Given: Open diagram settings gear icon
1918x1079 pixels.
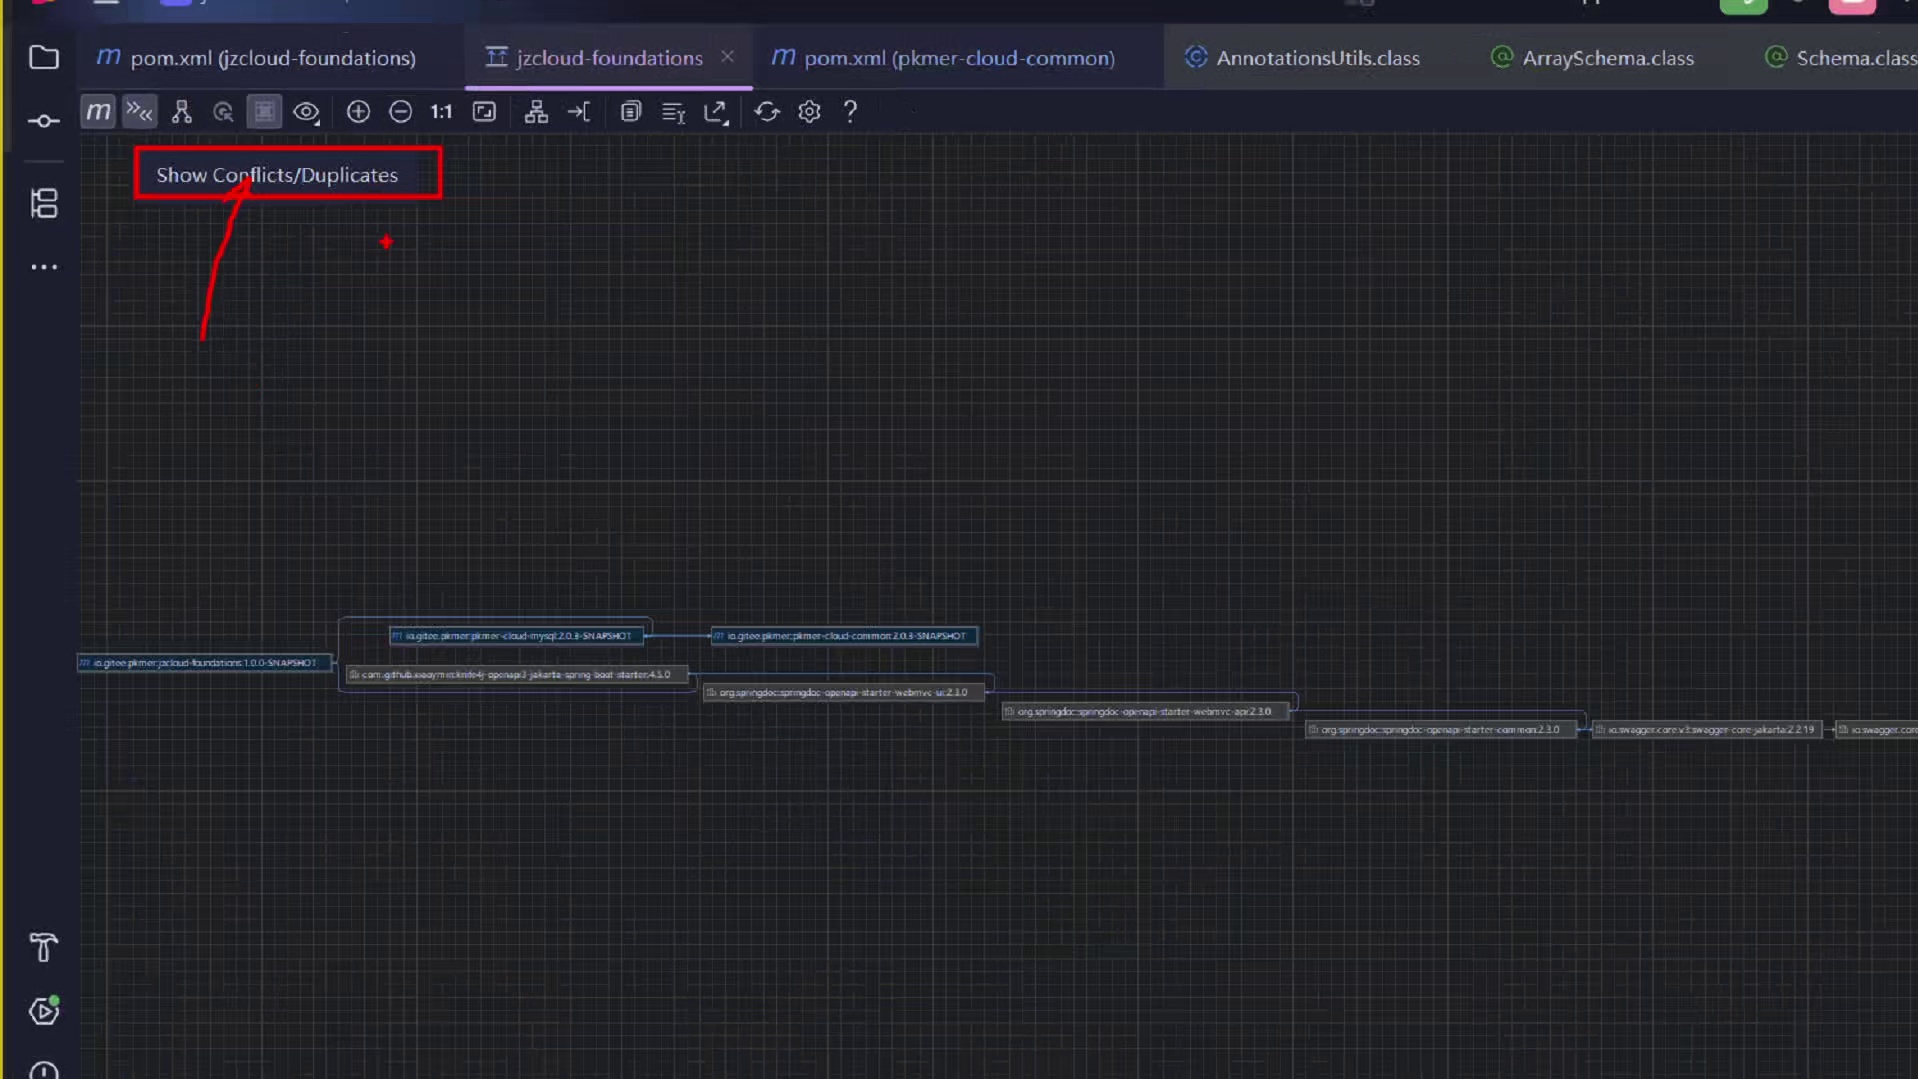Looking at the screenshot, I should point(809,112).
